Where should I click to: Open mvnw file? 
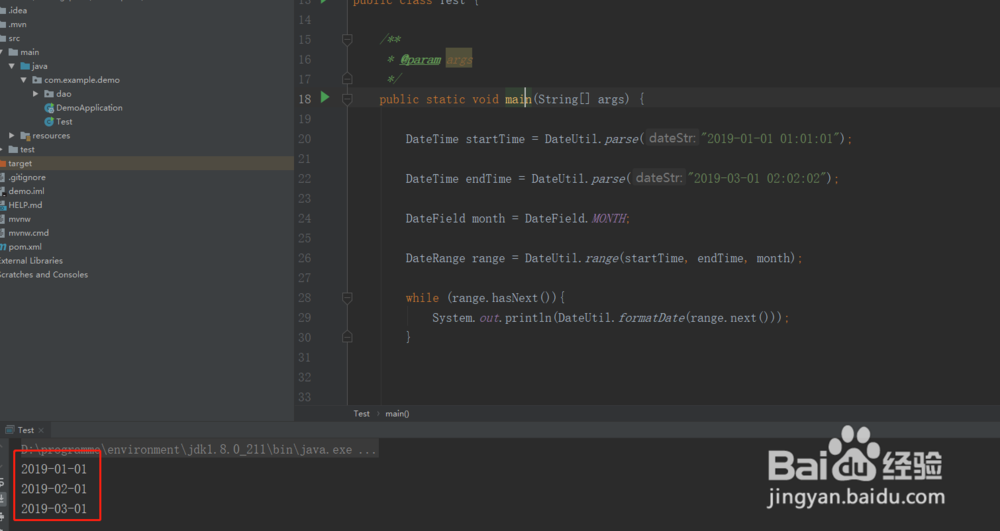pos(19,219)
